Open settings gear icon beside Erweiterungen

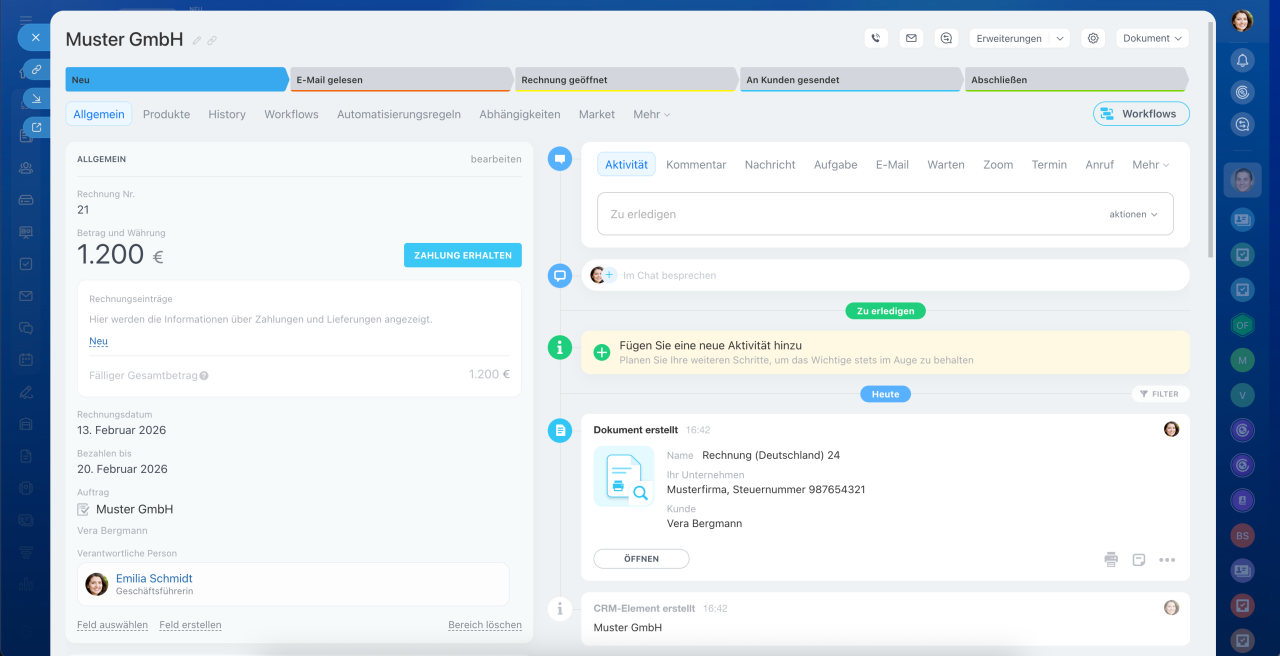pos(1093,38)
